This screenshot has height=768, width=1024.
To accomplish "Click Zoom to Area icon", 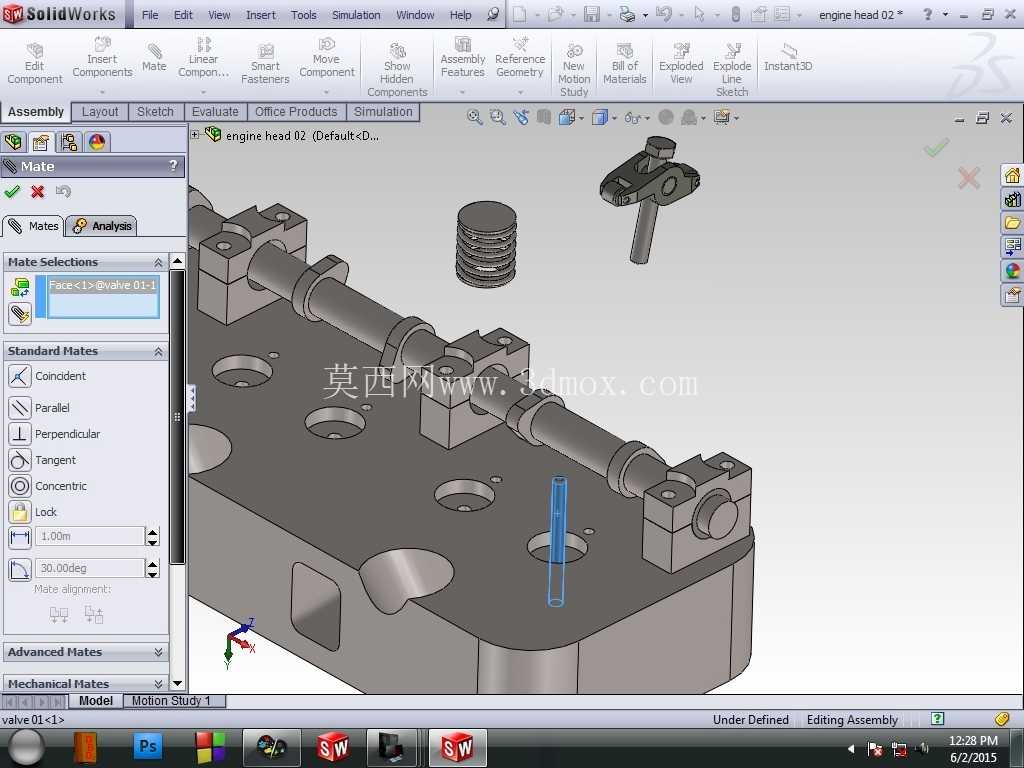I will 498,118.
